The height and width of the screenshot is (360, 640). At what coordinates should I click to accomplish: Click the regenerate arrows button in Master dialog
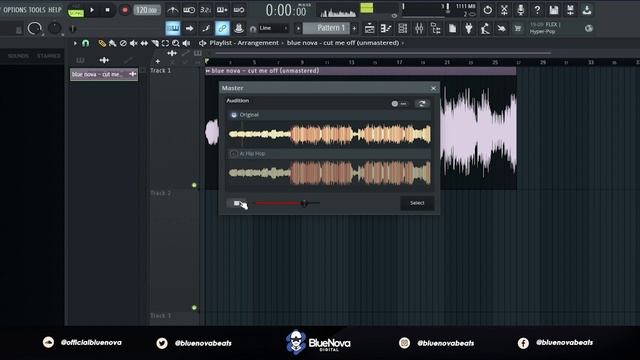(422, 104)
